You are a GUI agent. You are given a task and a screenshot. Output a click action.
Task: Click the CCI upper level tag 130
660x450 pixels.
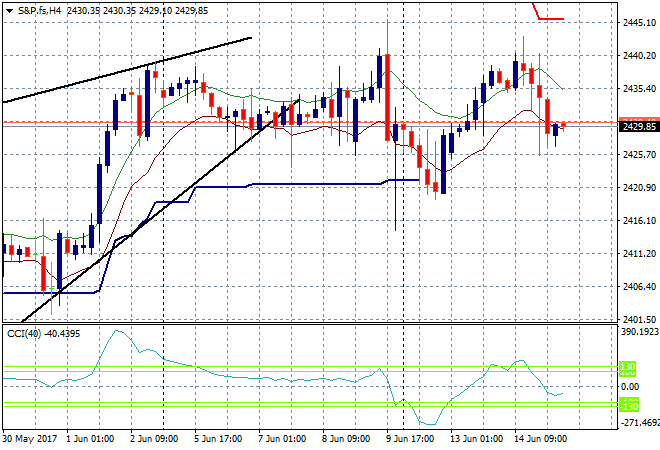(628, 367)
